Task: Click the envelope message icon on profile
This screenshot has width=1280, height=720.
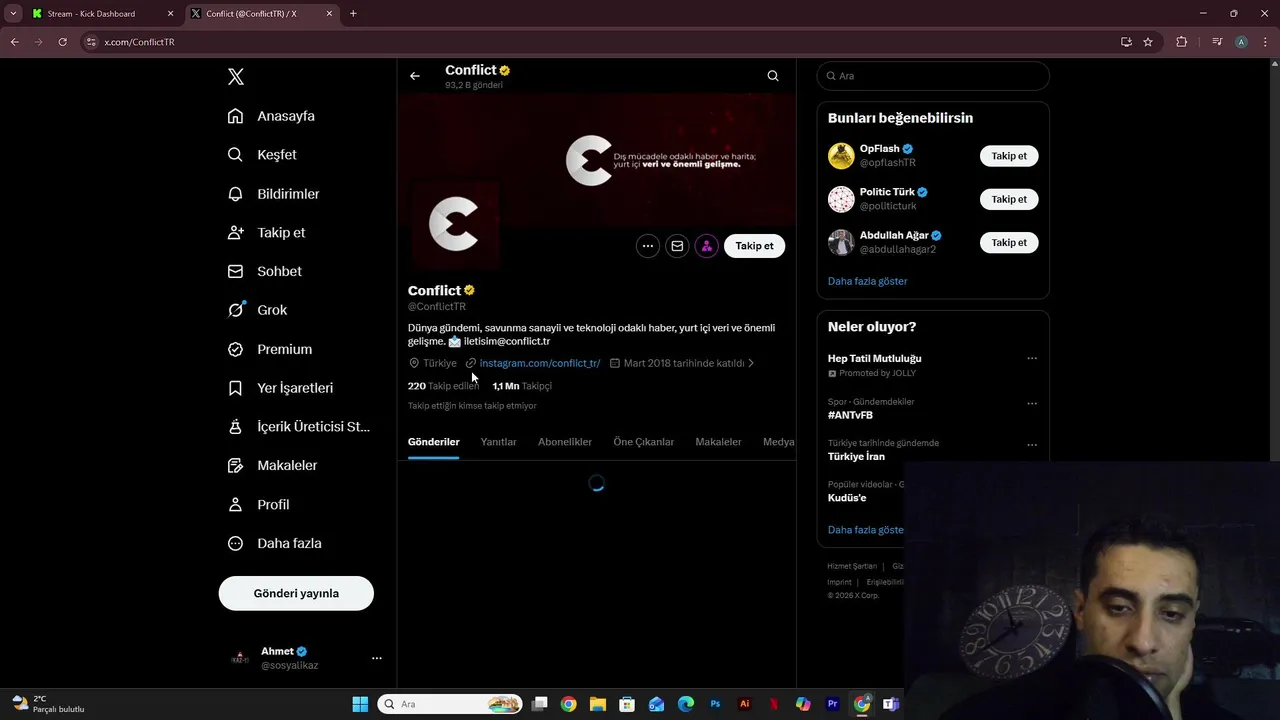Action: pos(677,246)
